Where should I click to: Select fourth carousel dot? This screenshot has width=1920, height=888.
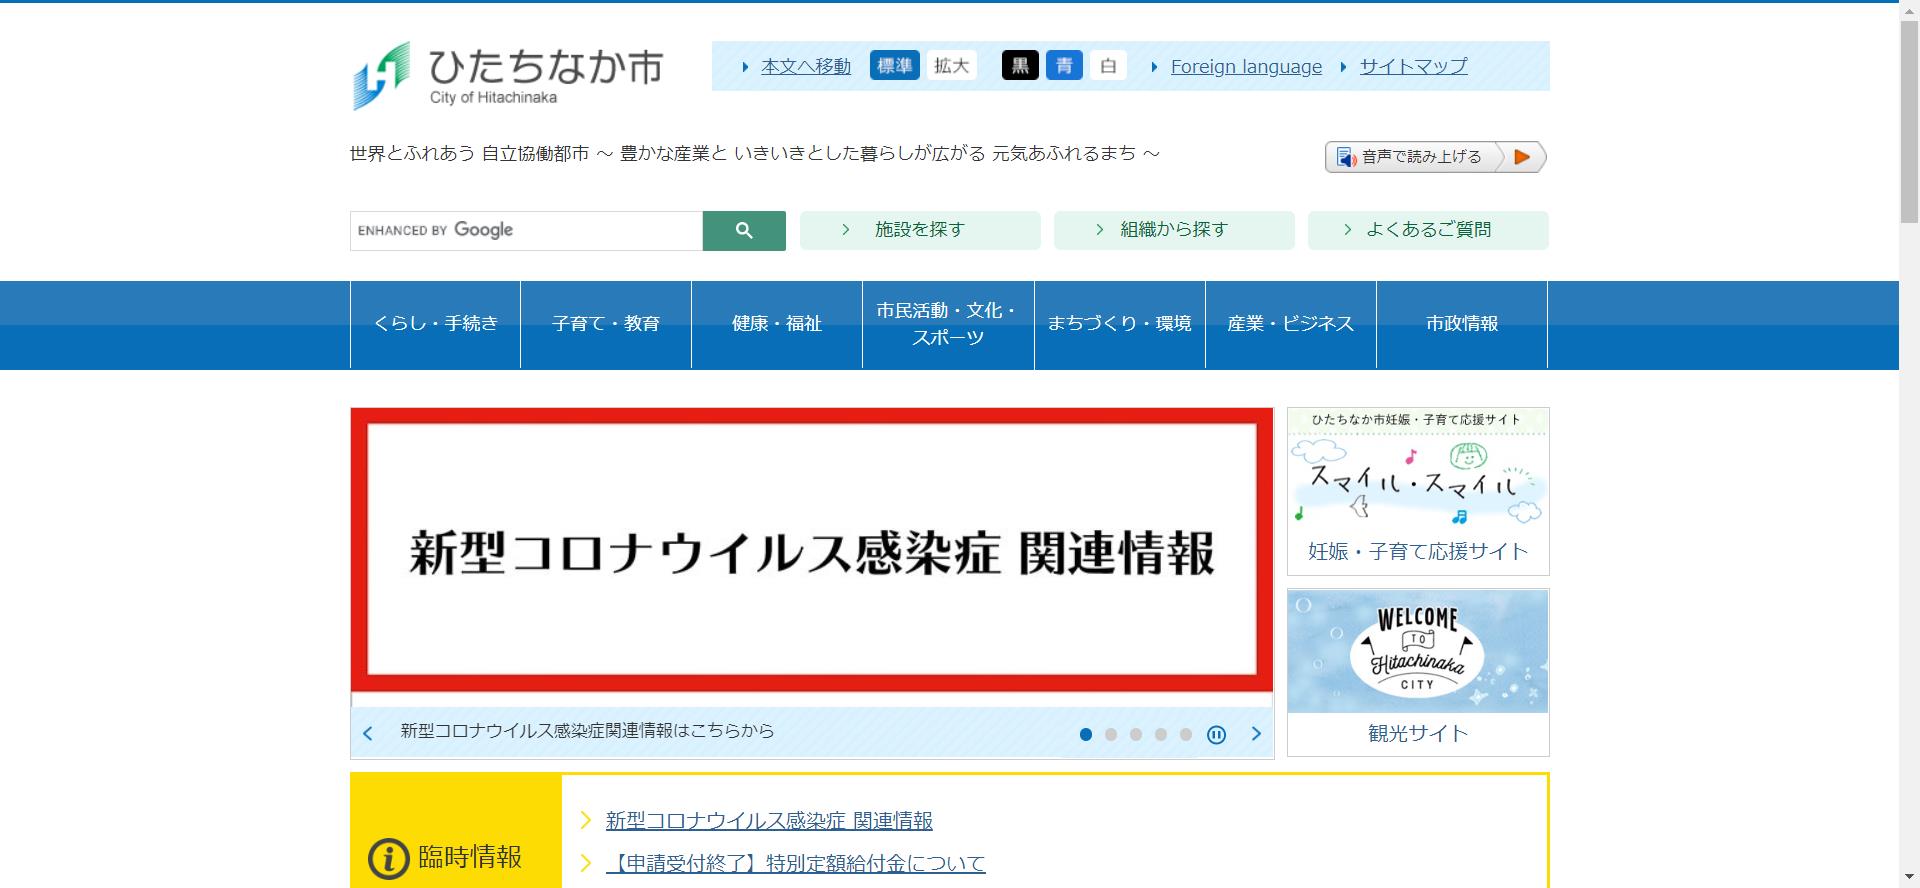(1161, 735)
